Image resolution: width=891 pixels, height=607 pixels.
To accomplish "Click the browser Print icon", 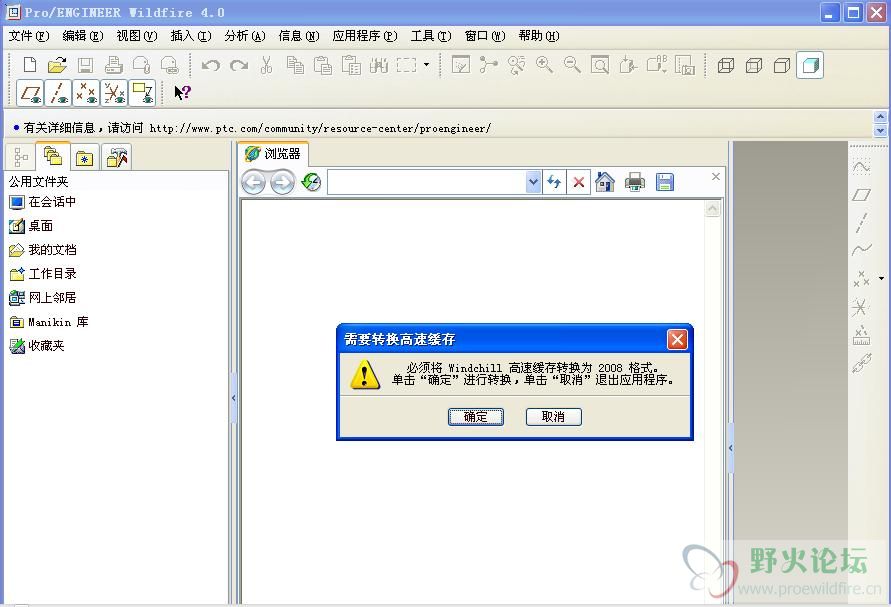I will (x=635, y=182).
